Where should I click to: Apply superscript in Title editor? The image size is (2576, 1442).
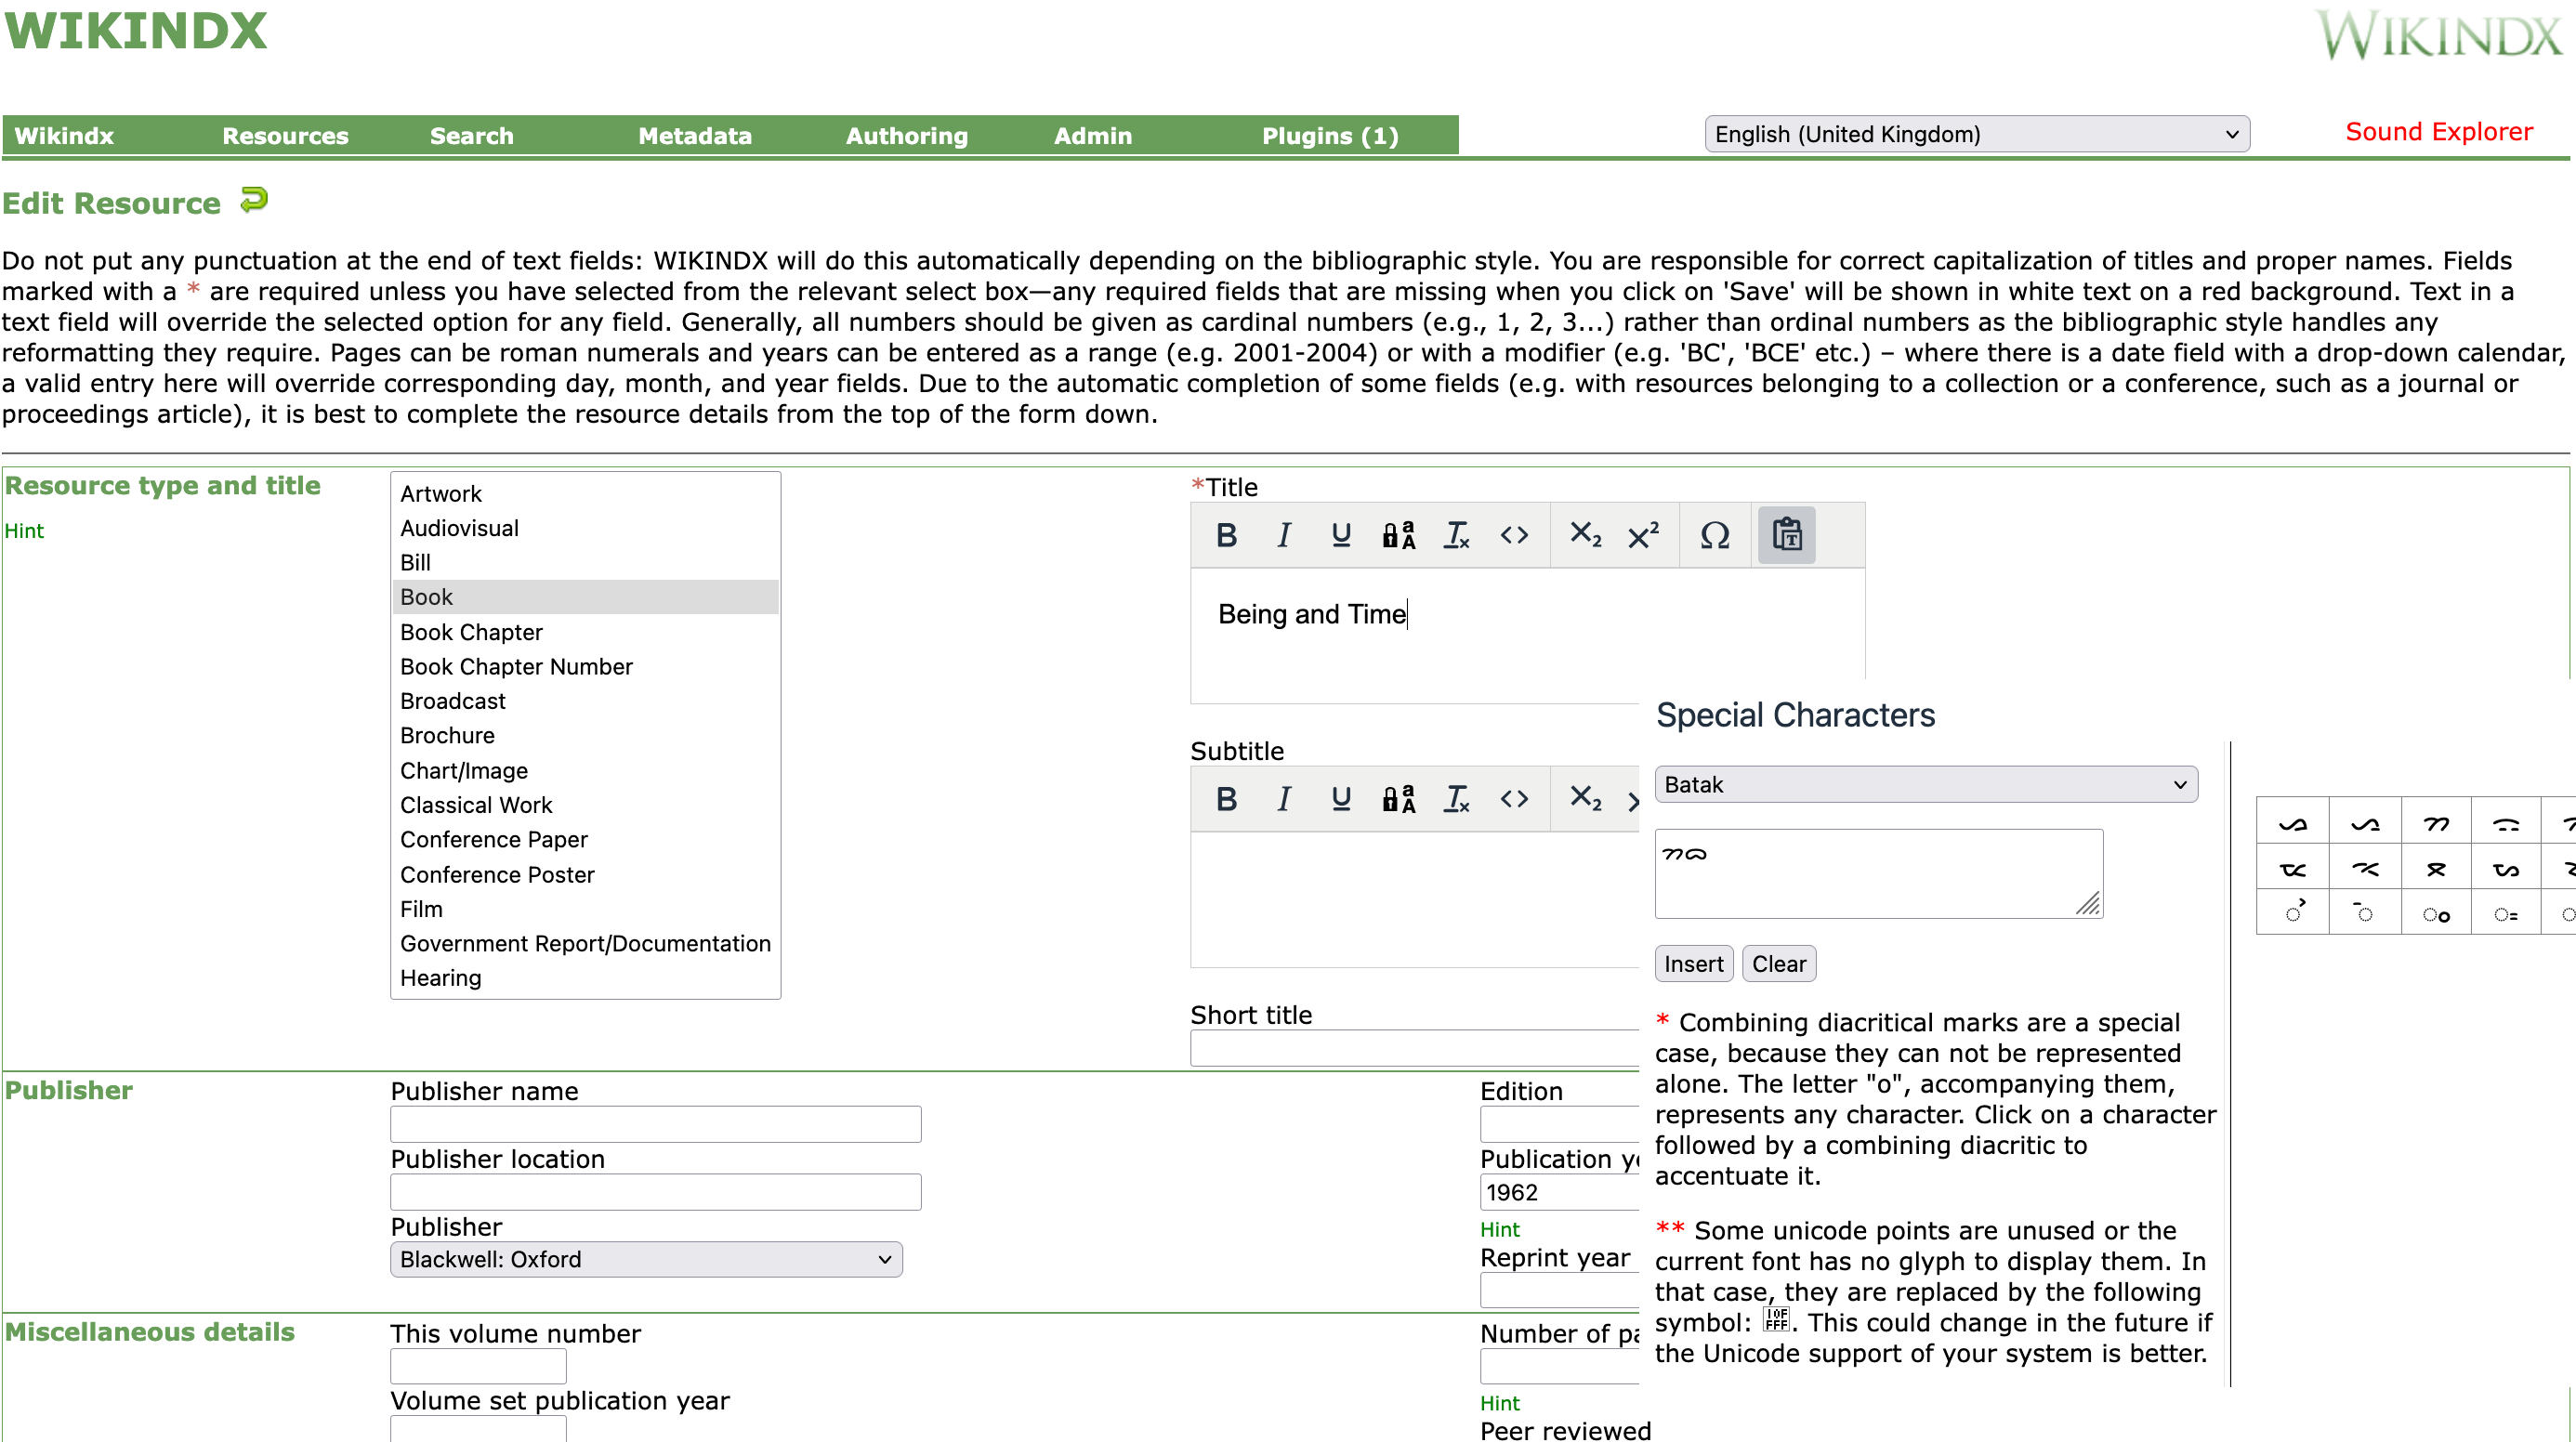point(1643,535)
